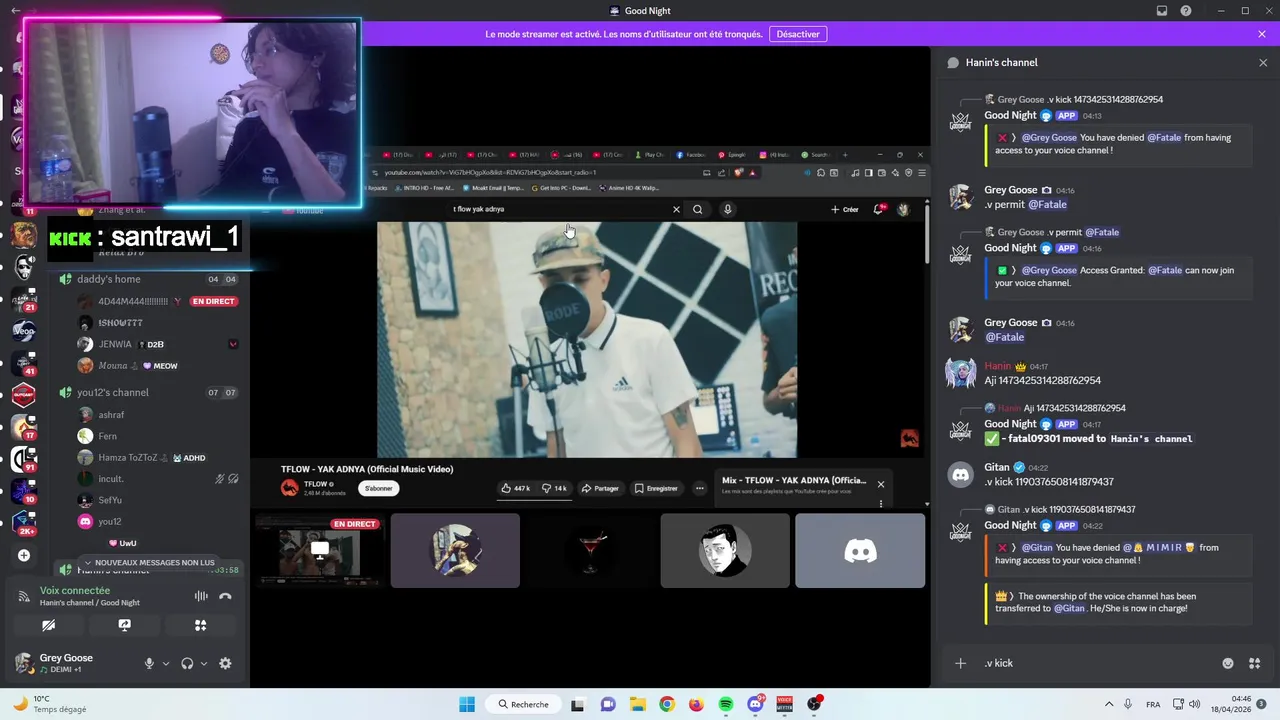Click the Partager button under the video
This screenshot has height=720, width=1280.
[x=600, y=488]
